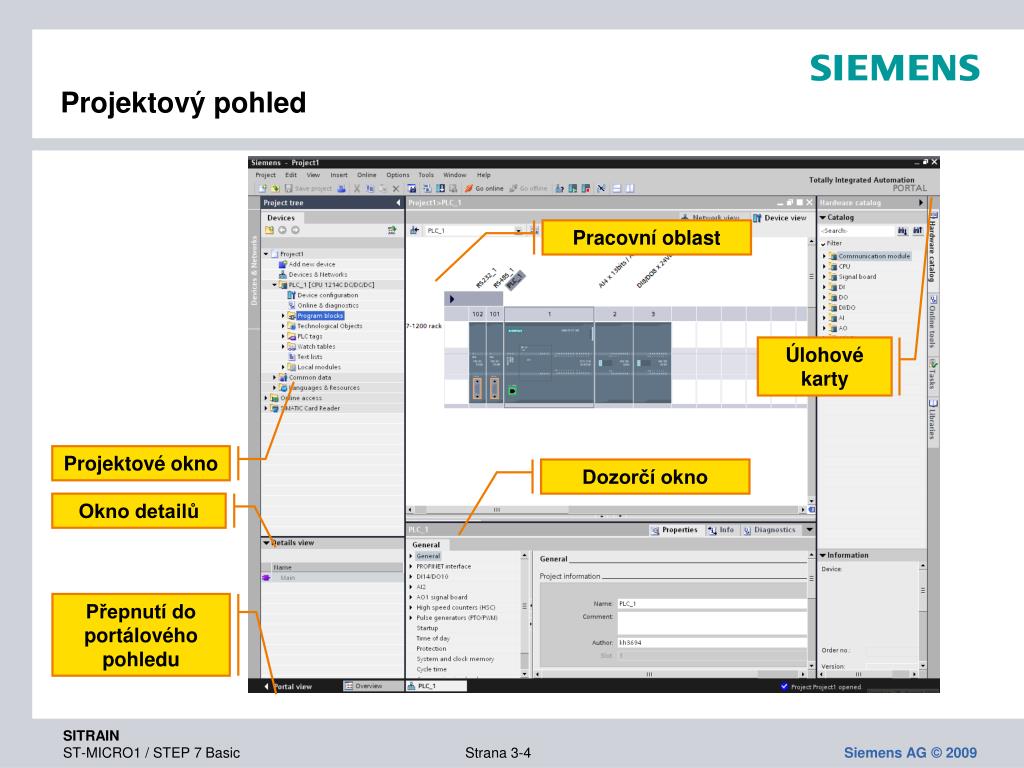The height and width of the screenshot is (768, 1024).
Task: Open Online & diagnostics tree item
Action: click(x=323, y=306)
